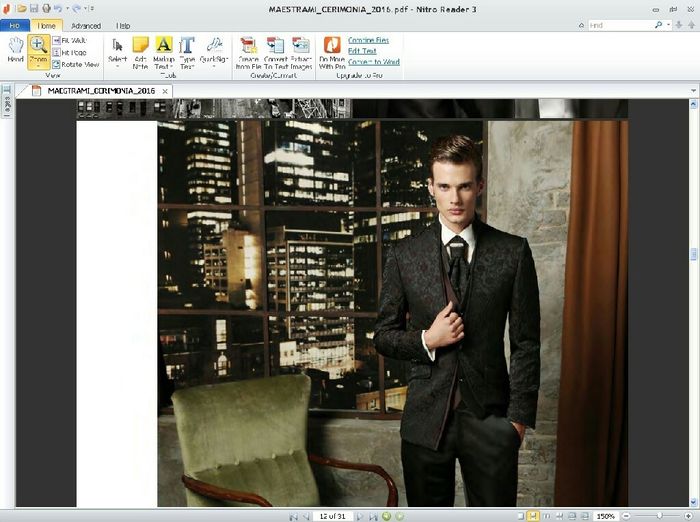The width and height of the screenshot is (700, 522).
Task: Open the QuickSign tool
Action: [214, 51]
